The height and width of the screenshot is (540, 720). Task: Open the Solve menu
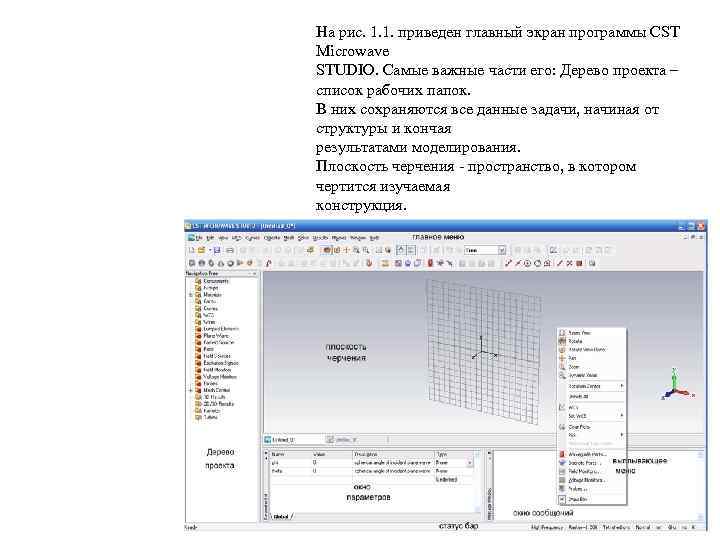point(303,238)
